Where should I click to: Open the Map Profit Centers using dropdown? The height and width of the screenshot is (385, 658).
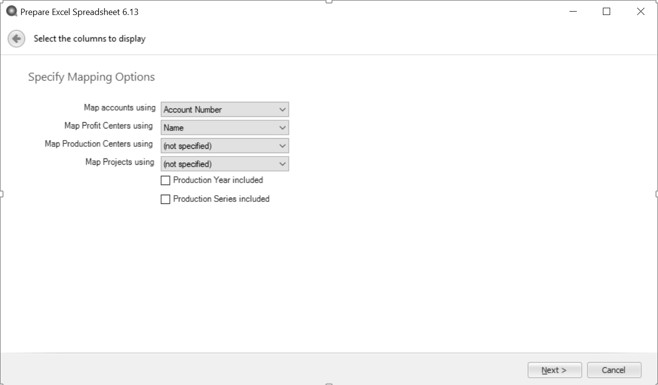225,128
